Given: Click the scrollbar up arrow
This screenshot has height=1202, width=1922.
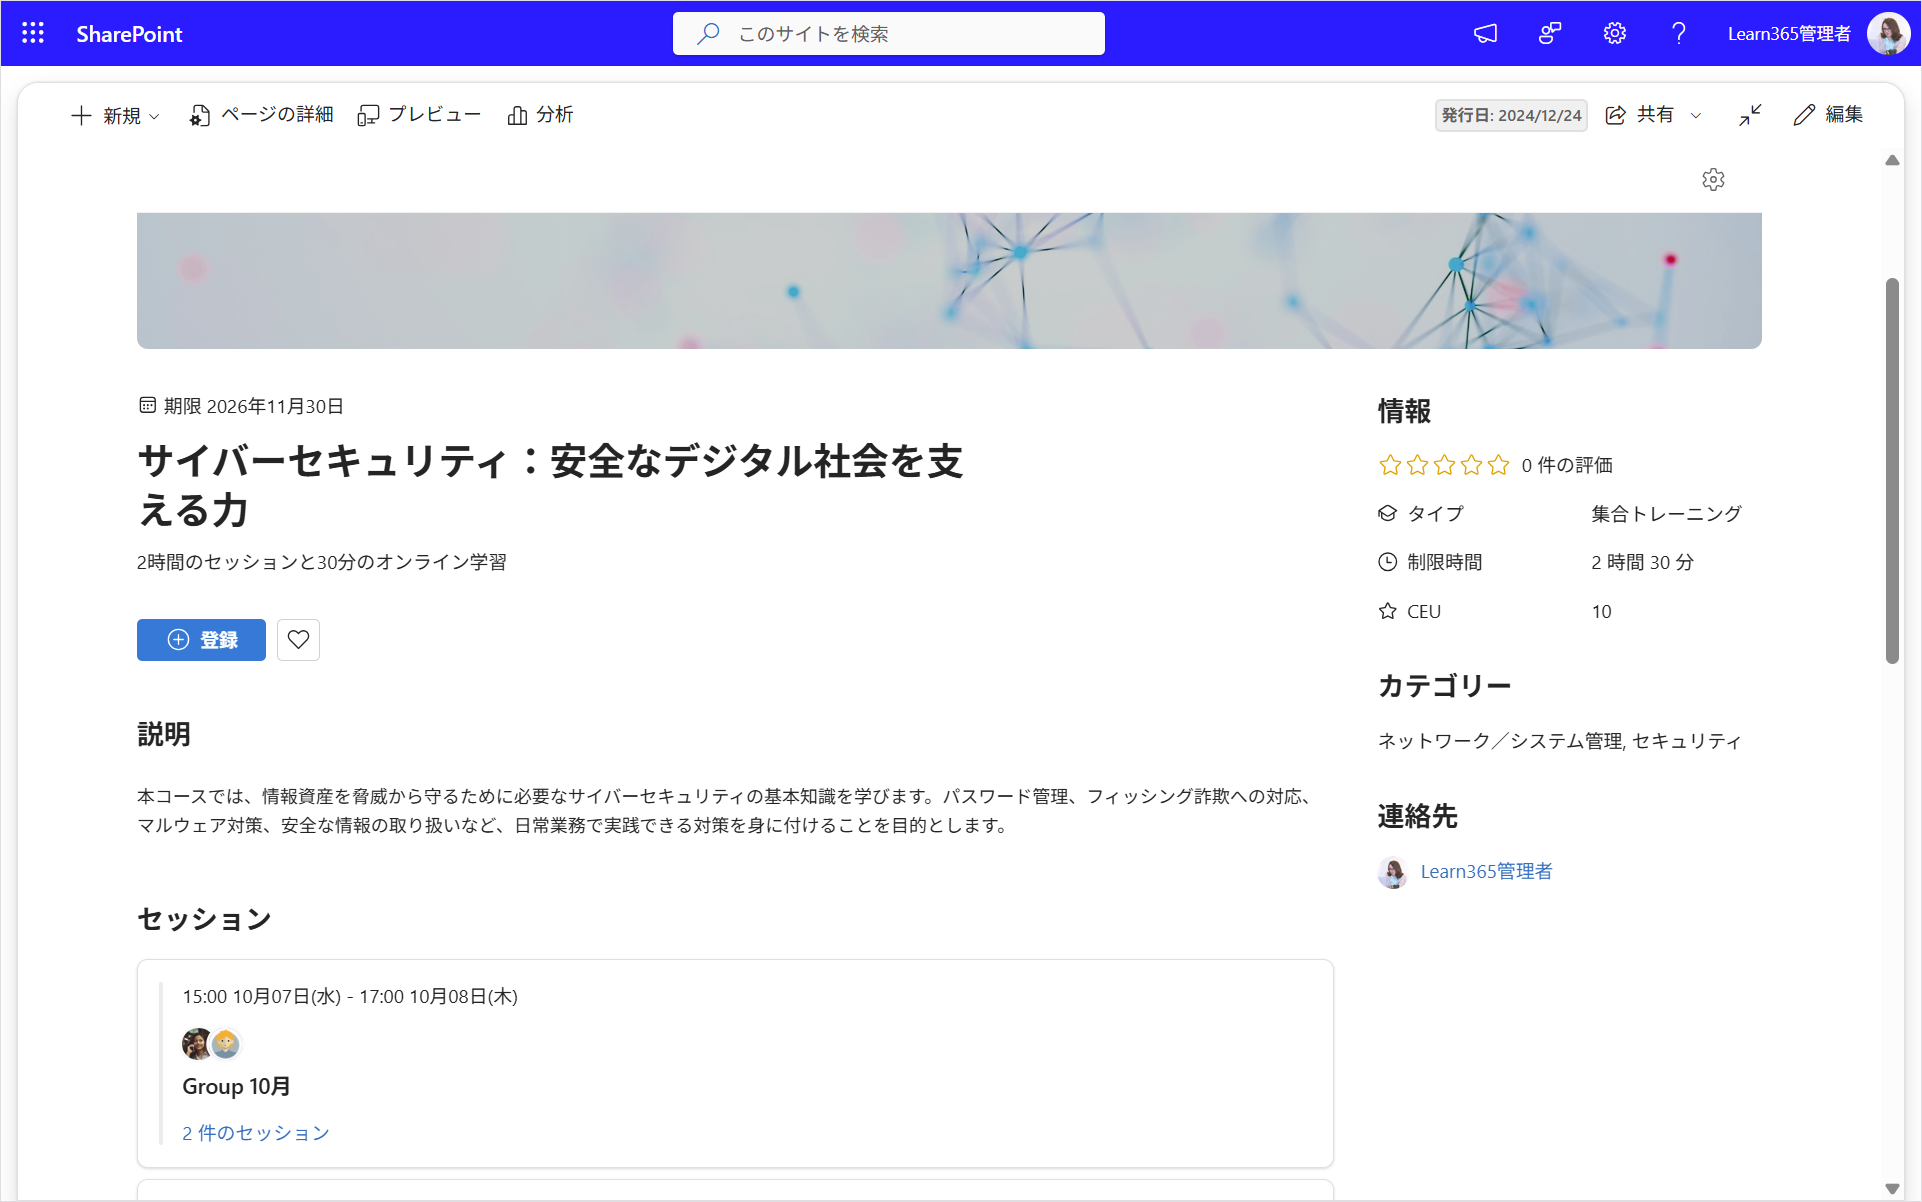Looking at the screenshot, I should click(x=1892, y=160).
